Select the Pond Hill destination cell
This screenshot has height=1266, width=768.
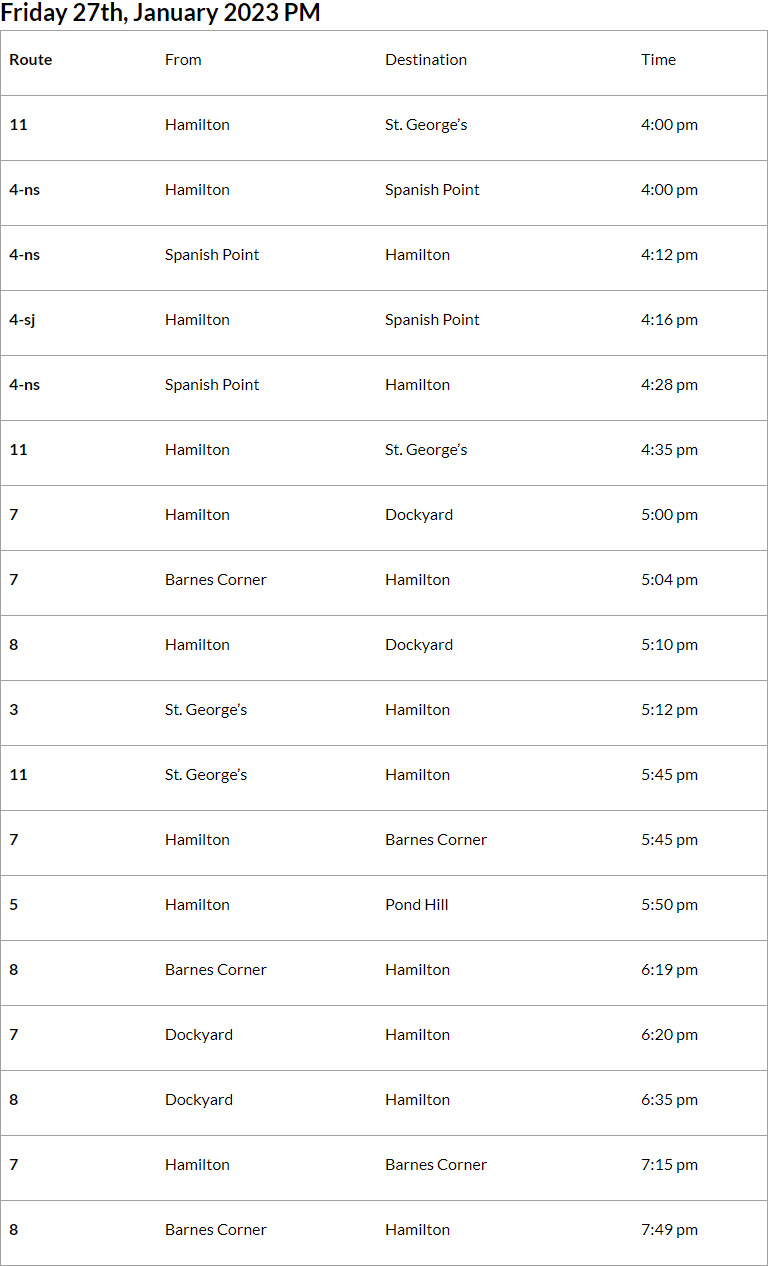[416, 905]
